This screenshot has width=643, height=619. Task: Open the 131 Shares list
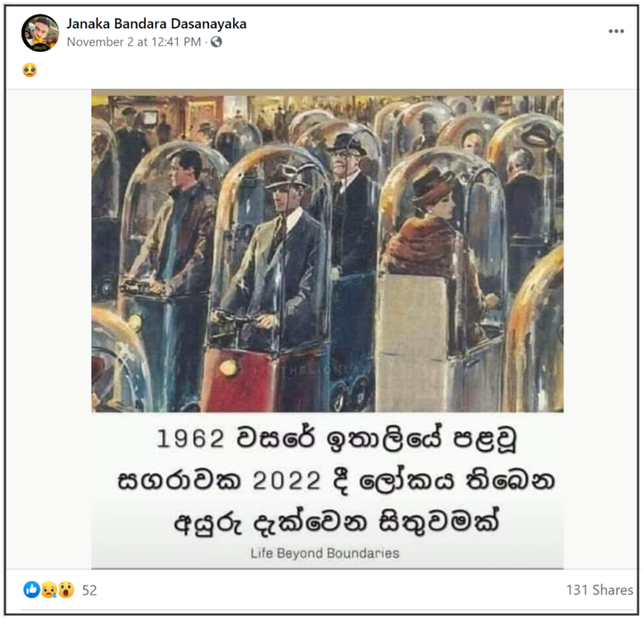pos(600,590)
